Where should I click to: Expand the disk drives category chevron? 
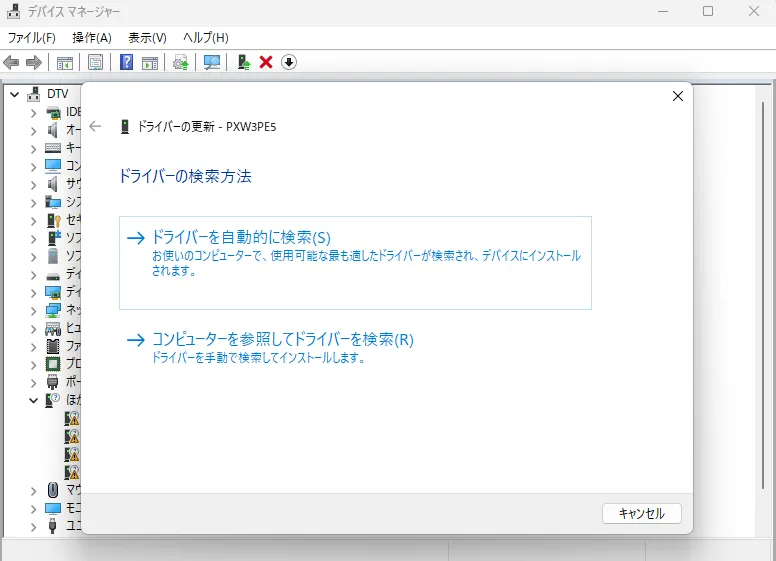(33, 276)
